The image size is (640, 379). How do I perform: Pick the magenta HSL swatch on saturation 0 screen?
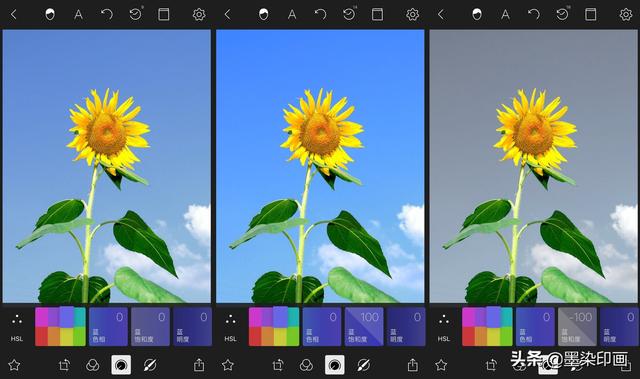[42, 317]
